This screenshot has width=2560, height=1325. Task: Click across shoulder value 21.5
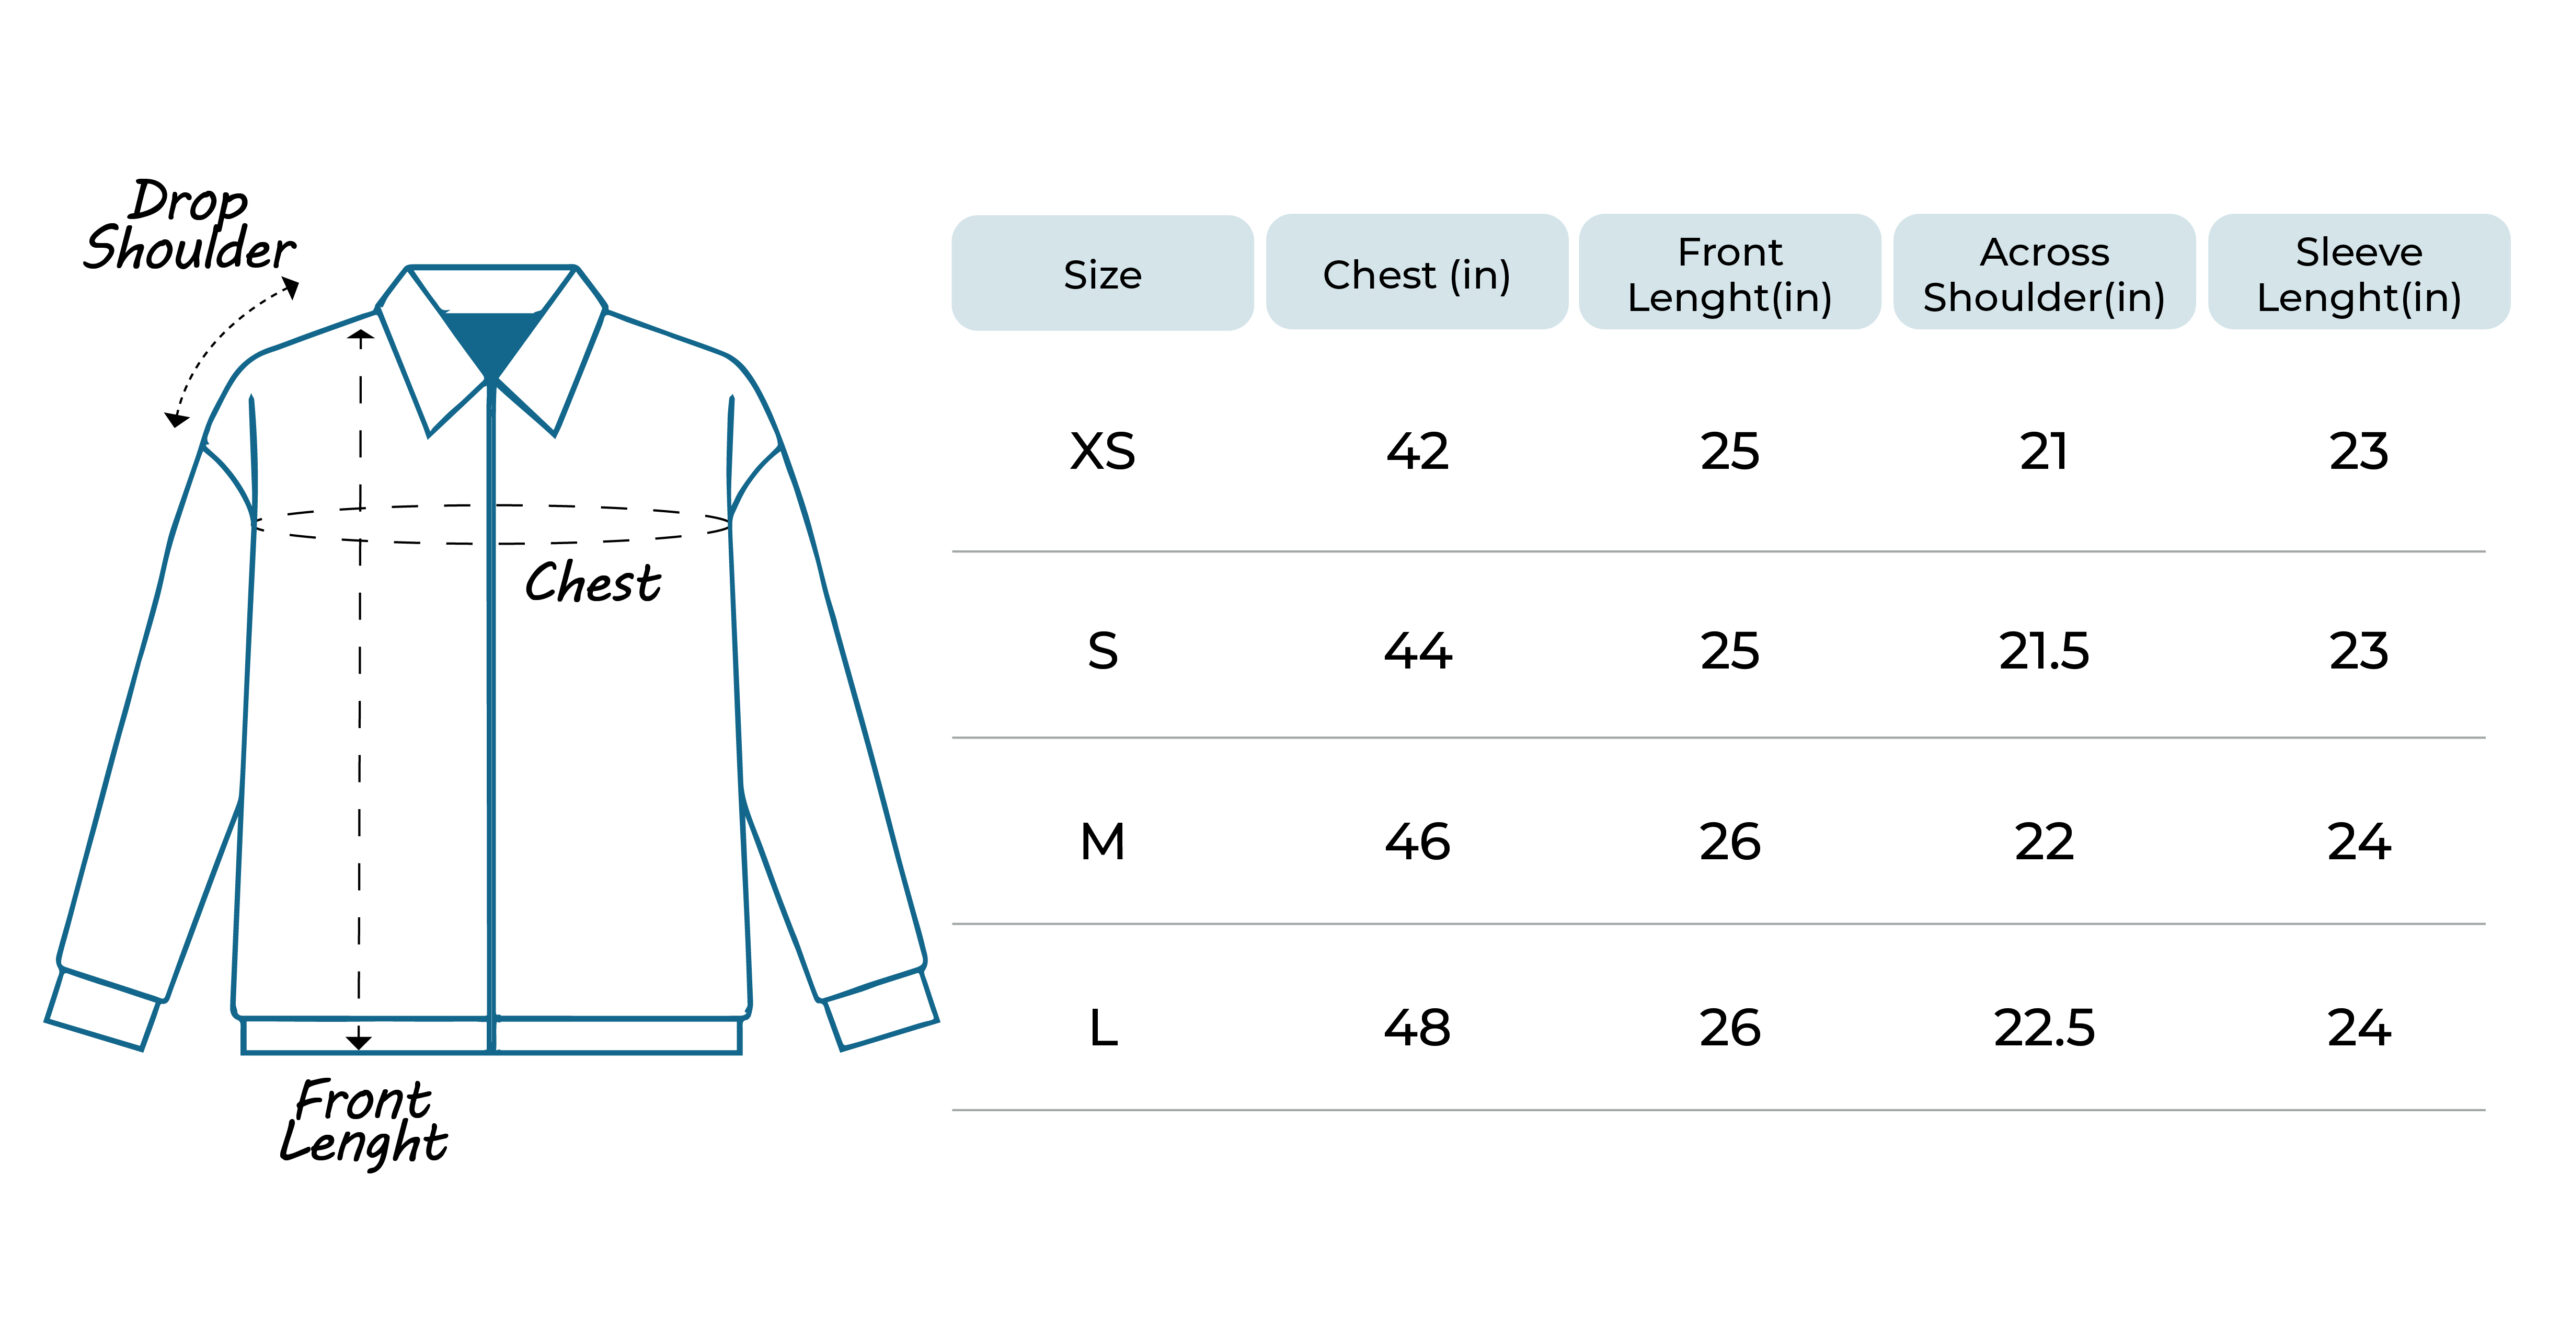pos(2044,651)
